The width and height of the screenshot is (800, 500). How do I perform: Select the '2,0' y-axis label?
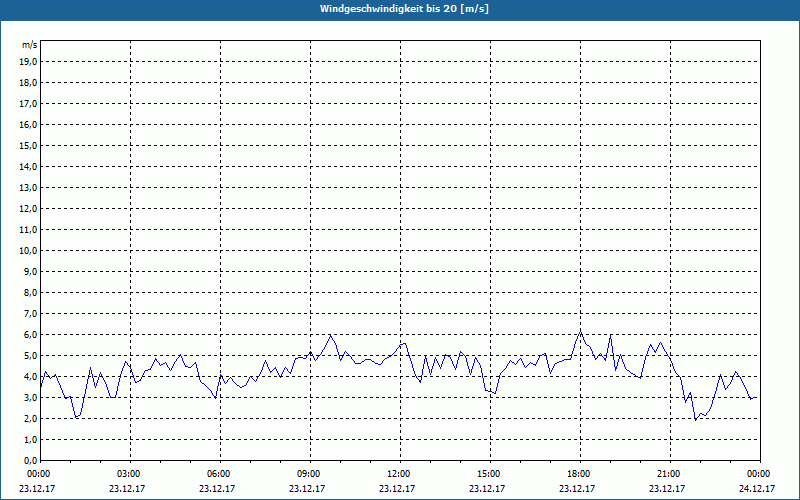[31, 418]
